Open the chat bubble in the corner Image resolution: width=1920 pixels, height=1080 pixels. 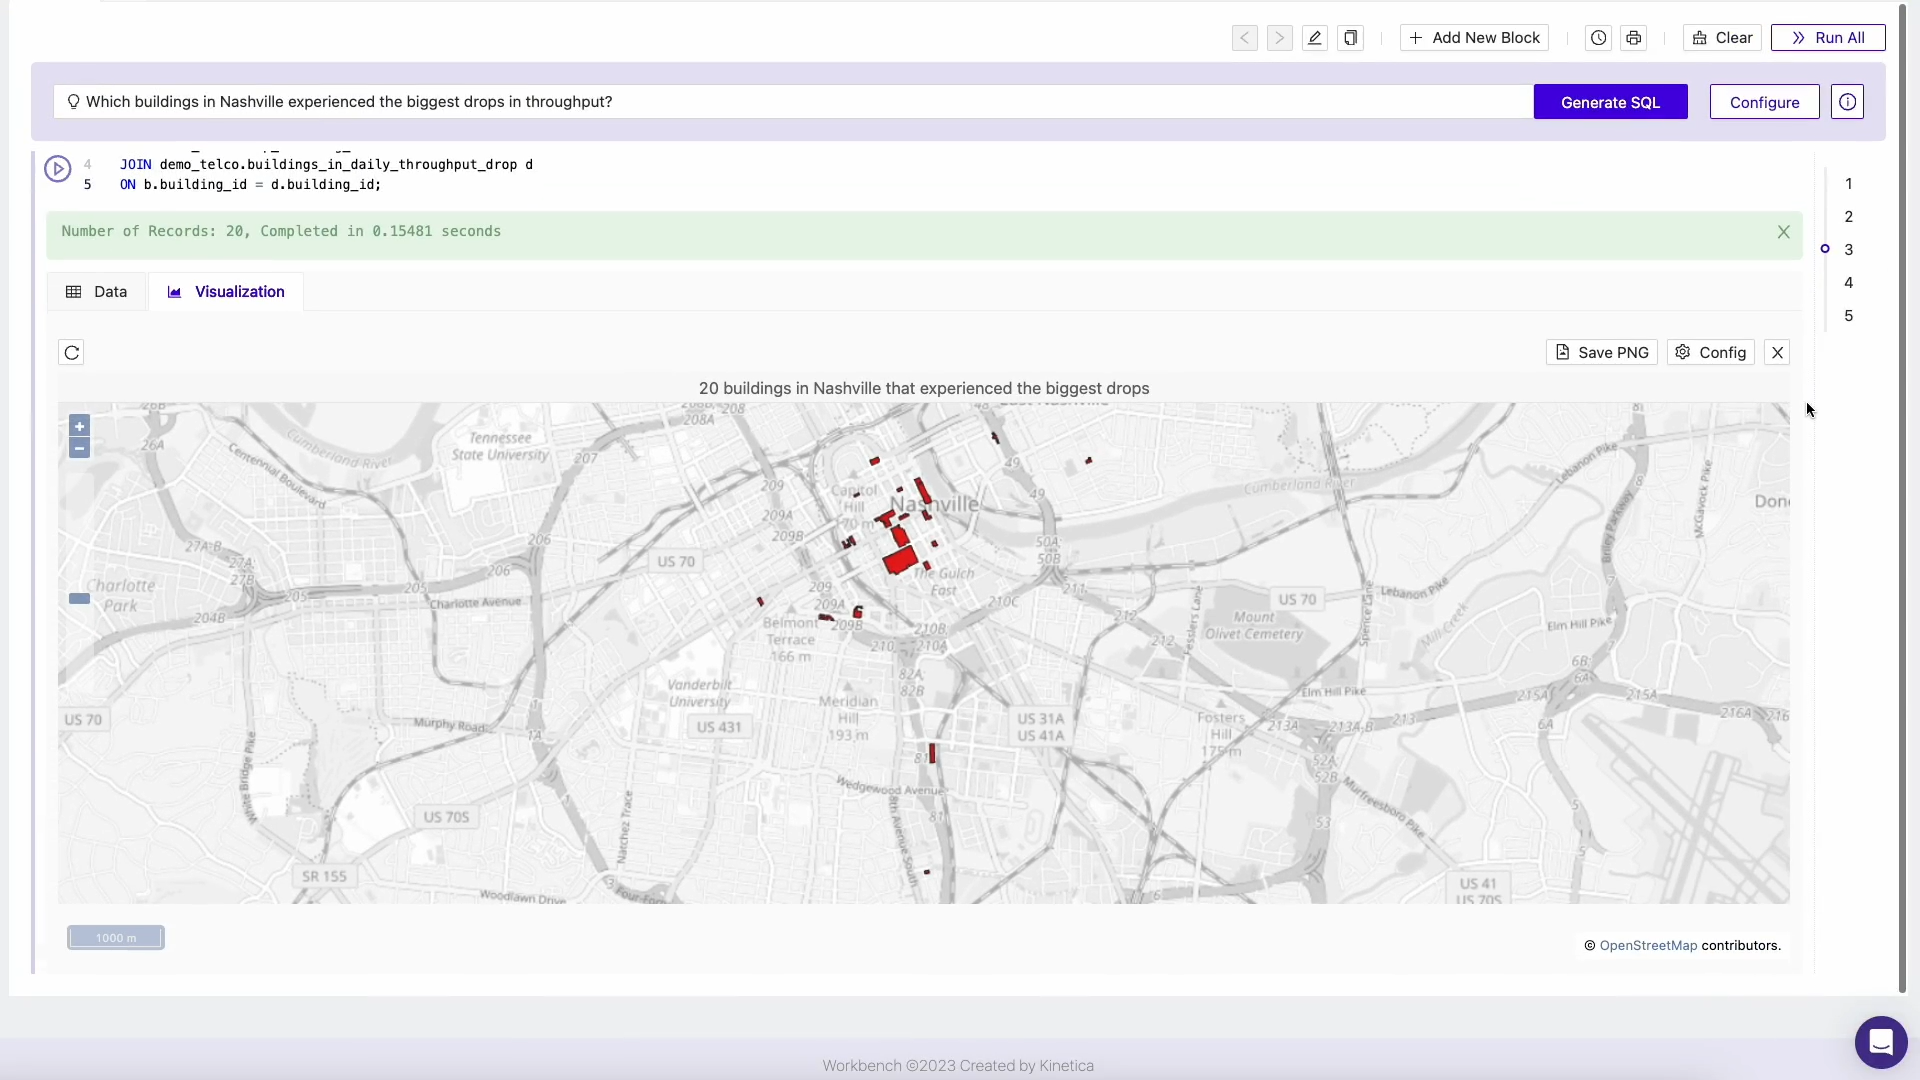(1881, 1042)
